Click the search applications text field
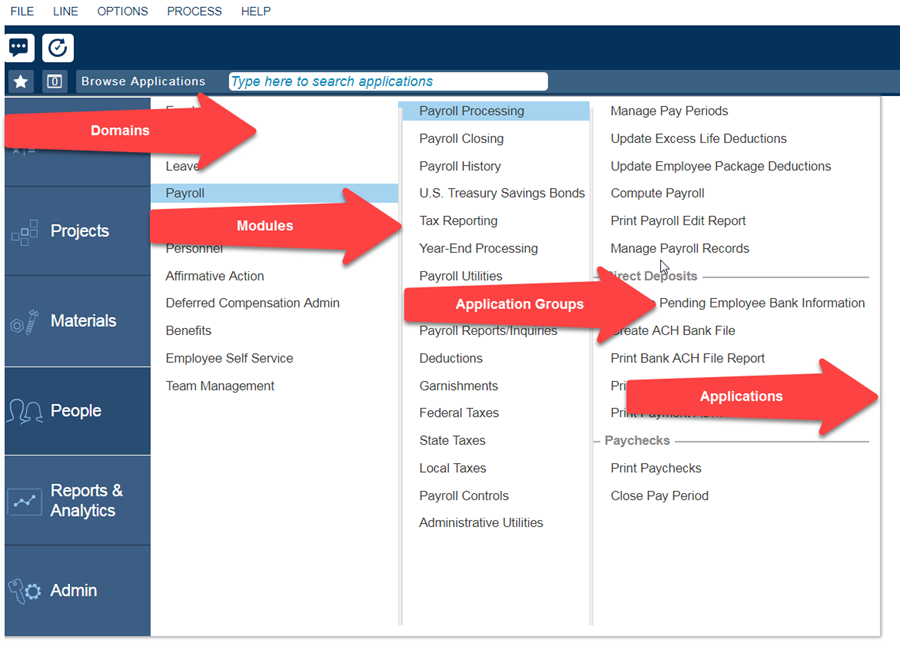 pos(388,82)
